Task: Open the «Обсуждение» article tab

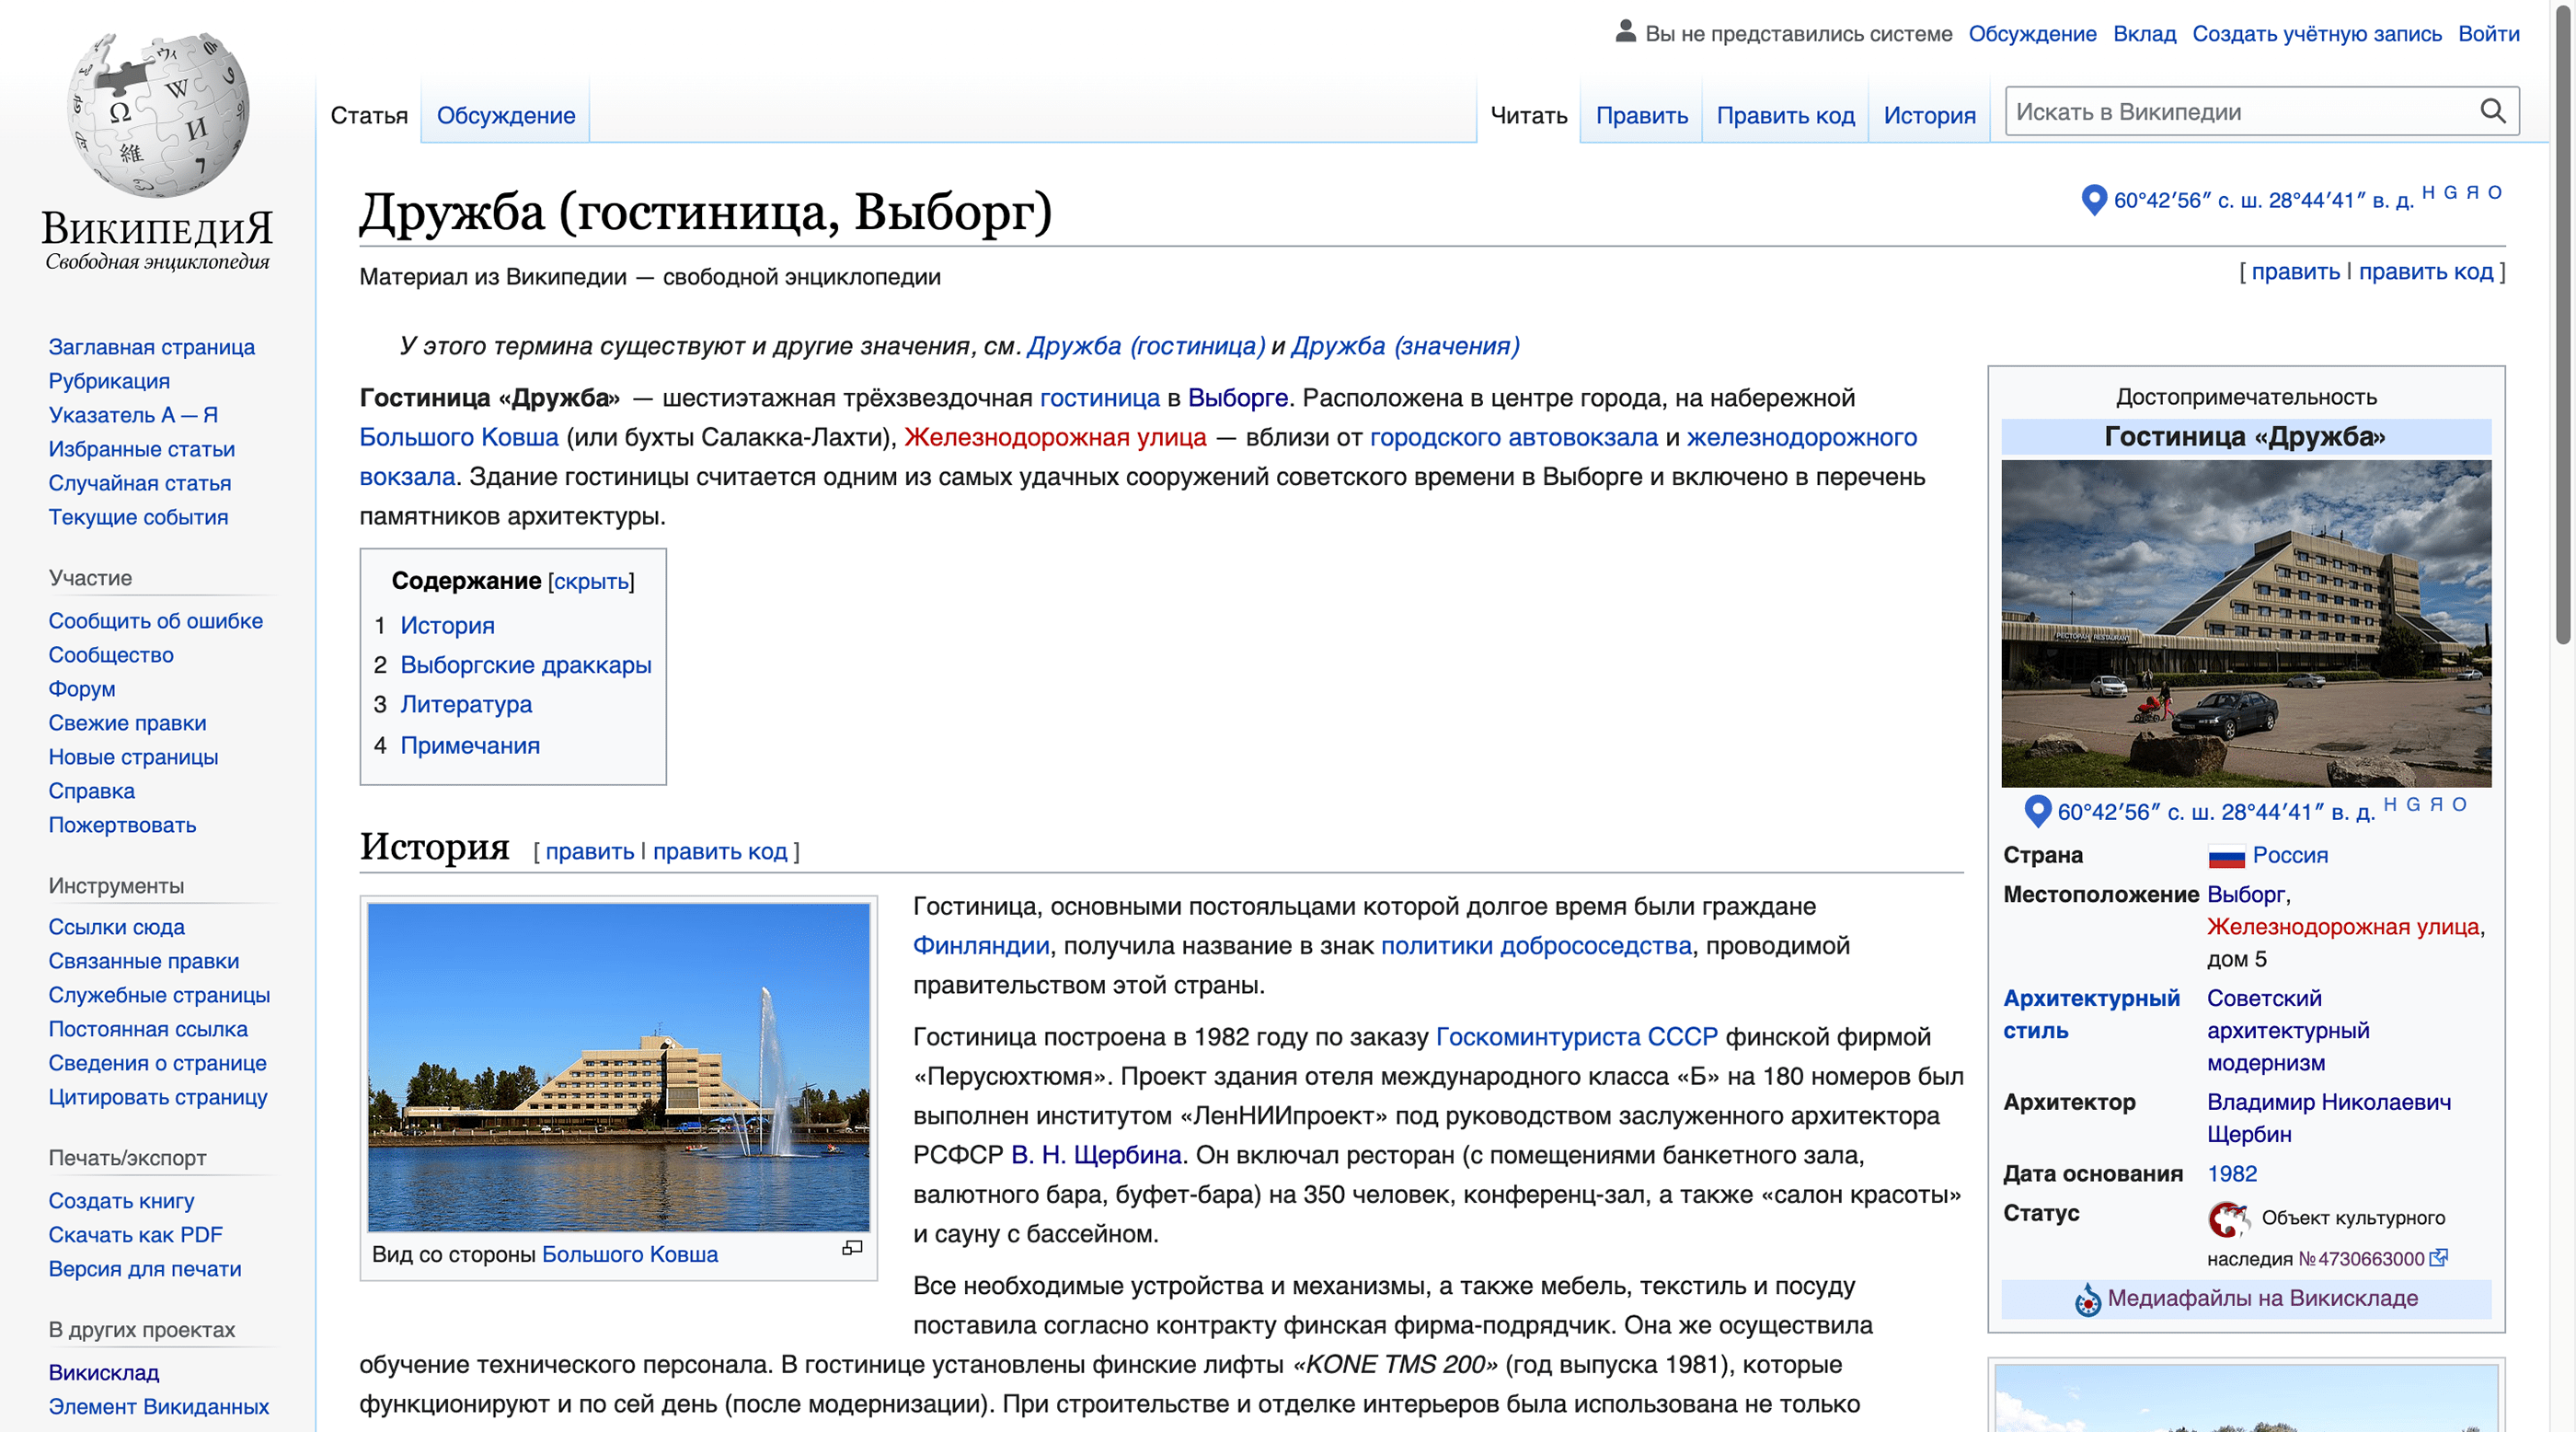Action: pyautogui.click(x=505, y=115)
